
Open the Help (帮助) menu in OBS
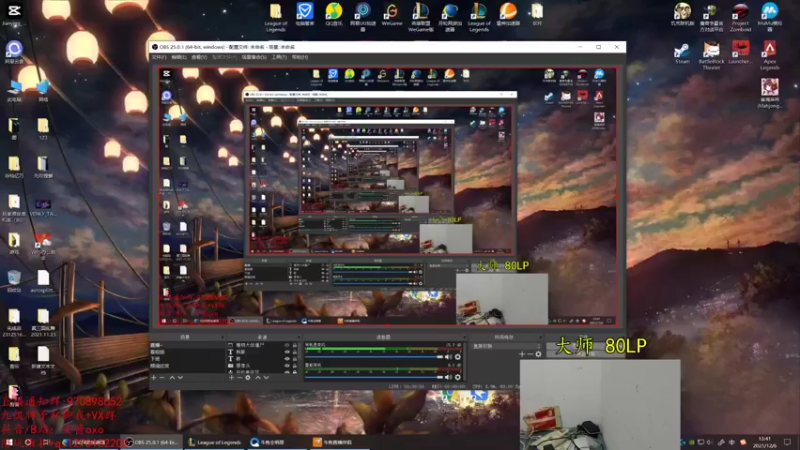tap(299, 57)
